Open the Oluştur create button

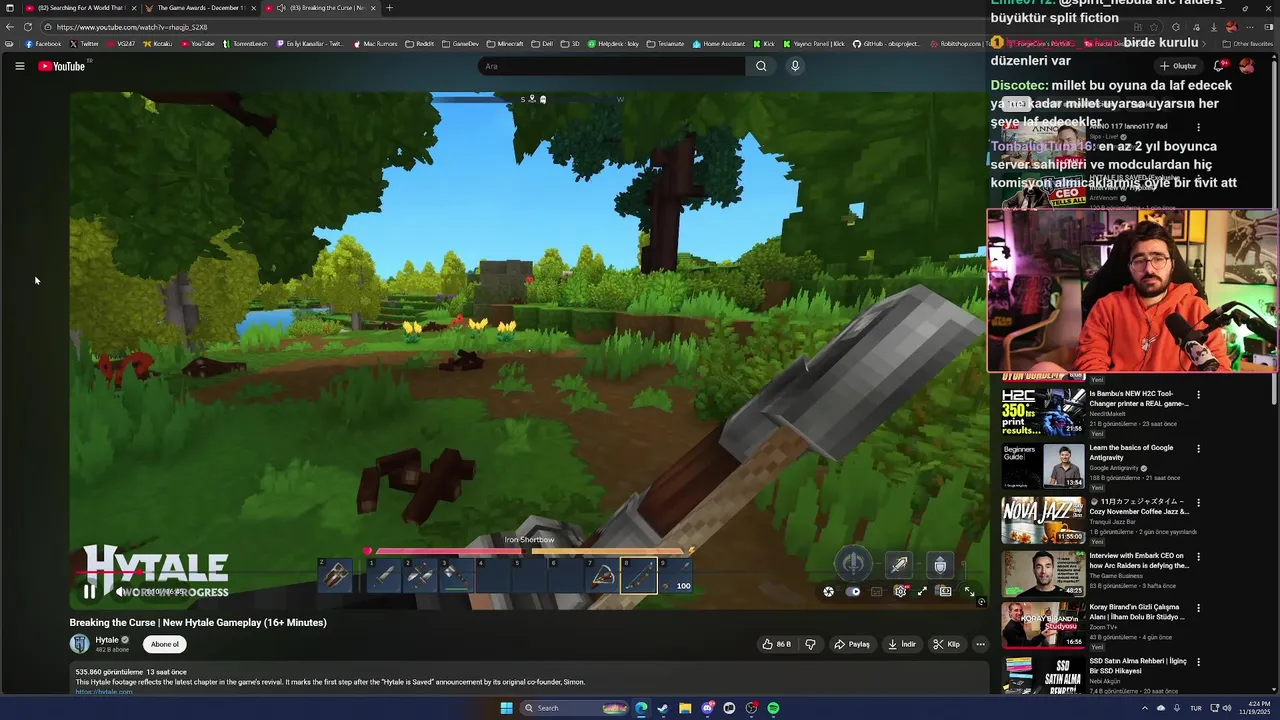point(1177,66)
